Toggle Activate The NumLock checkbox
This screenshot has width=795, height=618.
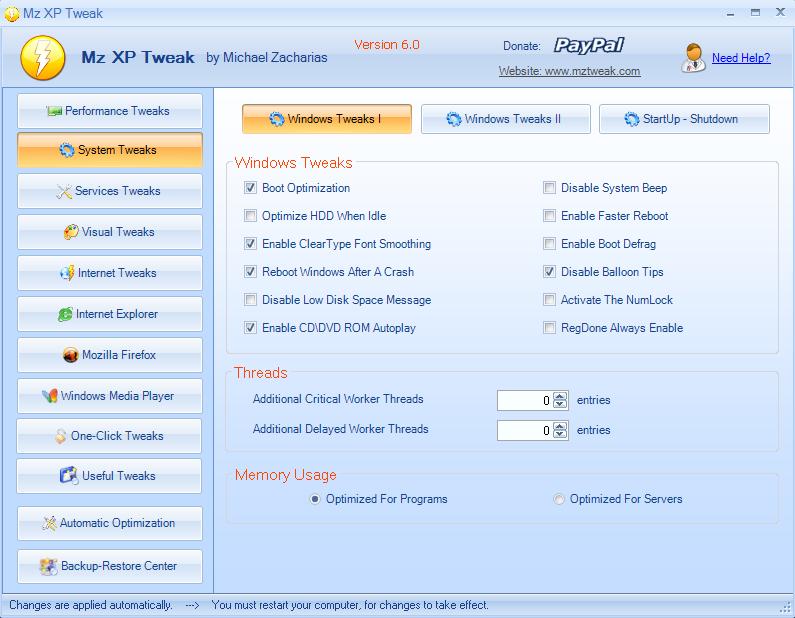click(550, 300)
